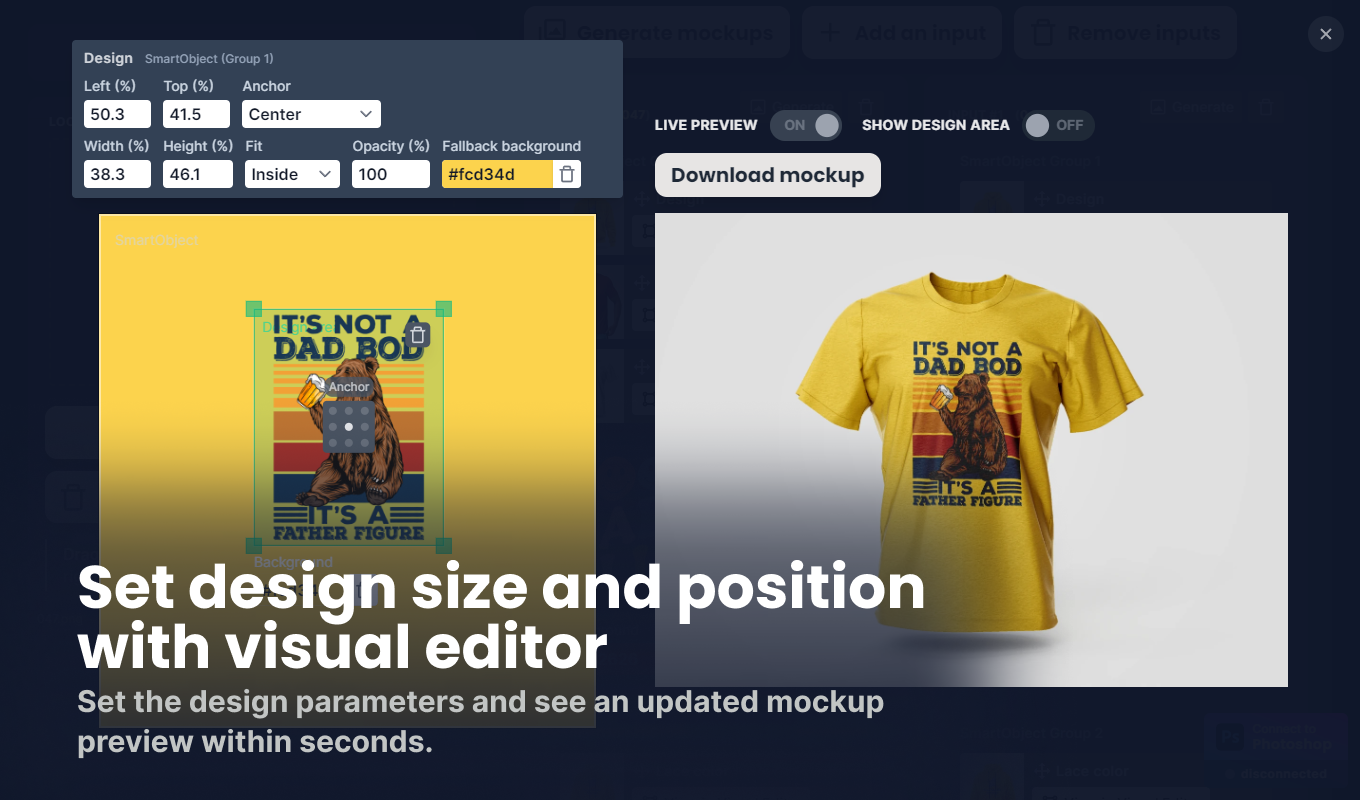Image resolution: width=1360 pixels, height=800 pixels.
Task: Click the dimmed Add an input button
Action: [902, 33]
